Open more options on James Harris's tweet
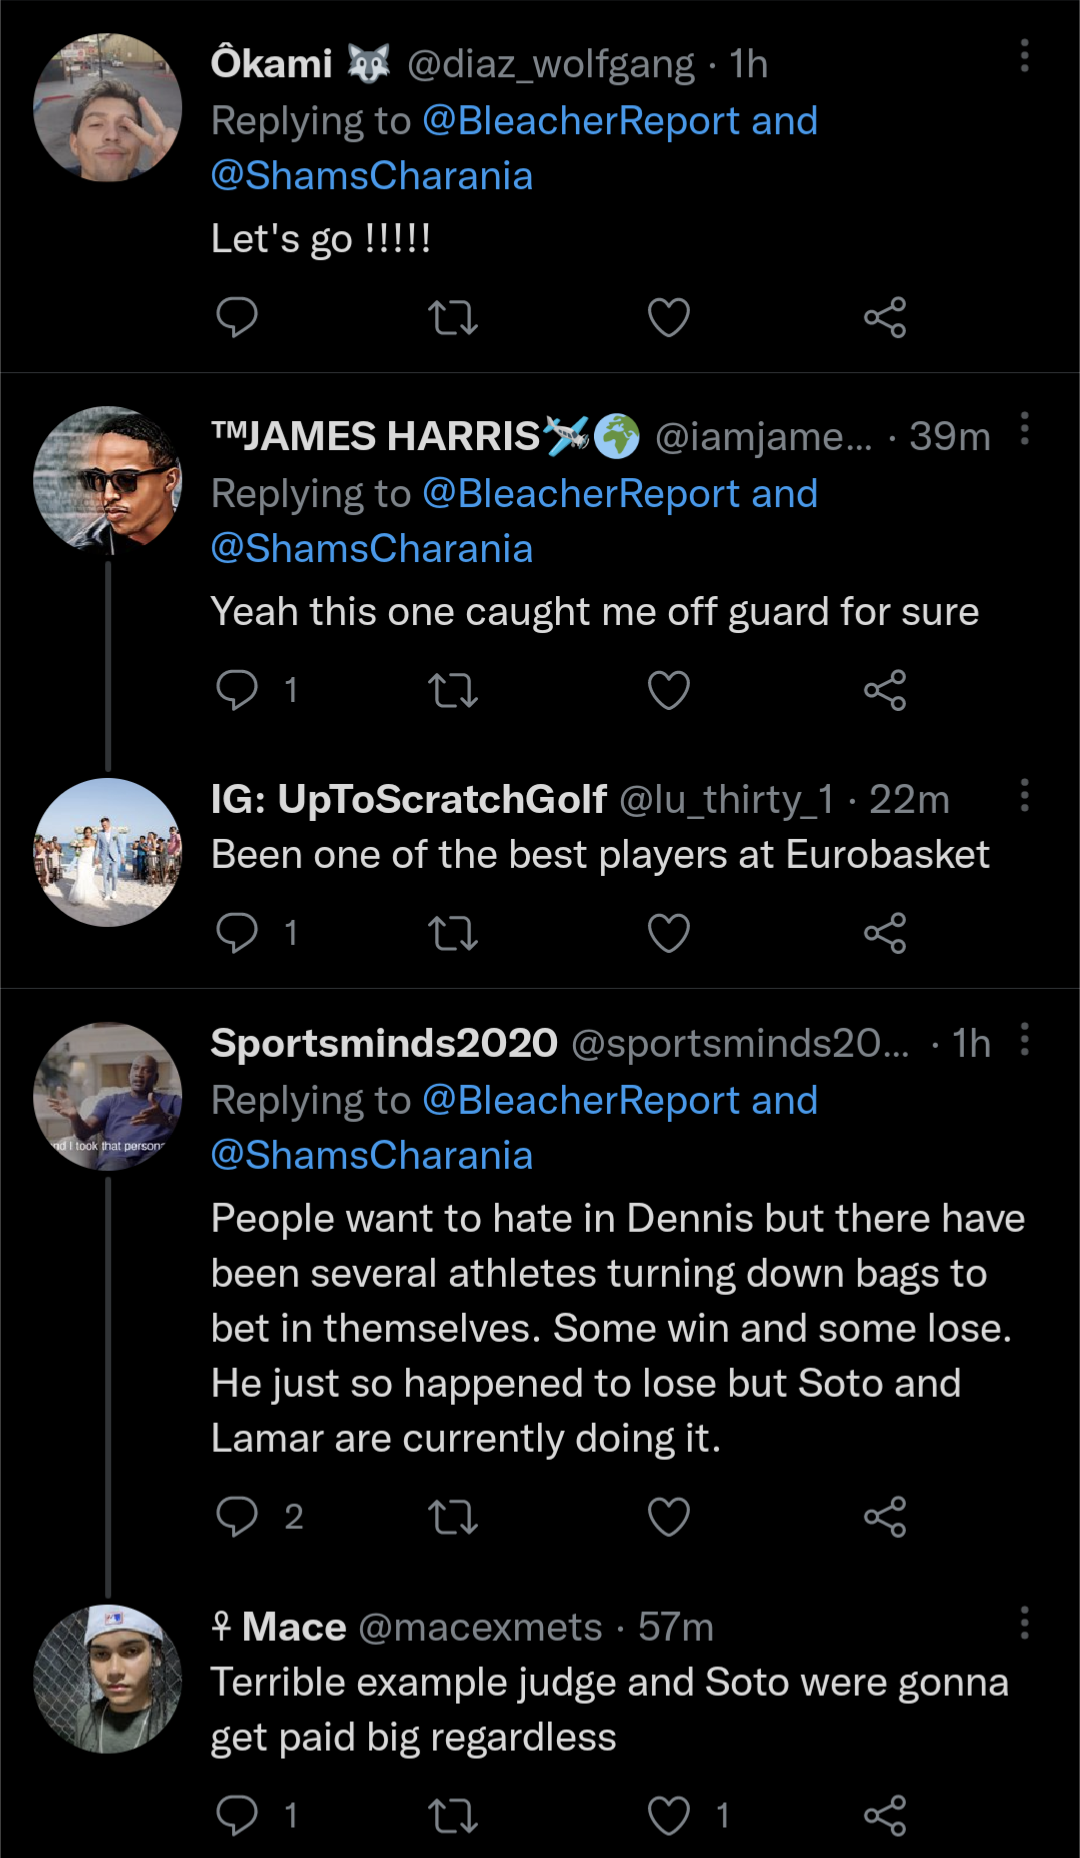The width and height of the screenshot is (1080, 1858). [x=1024, y=428]
